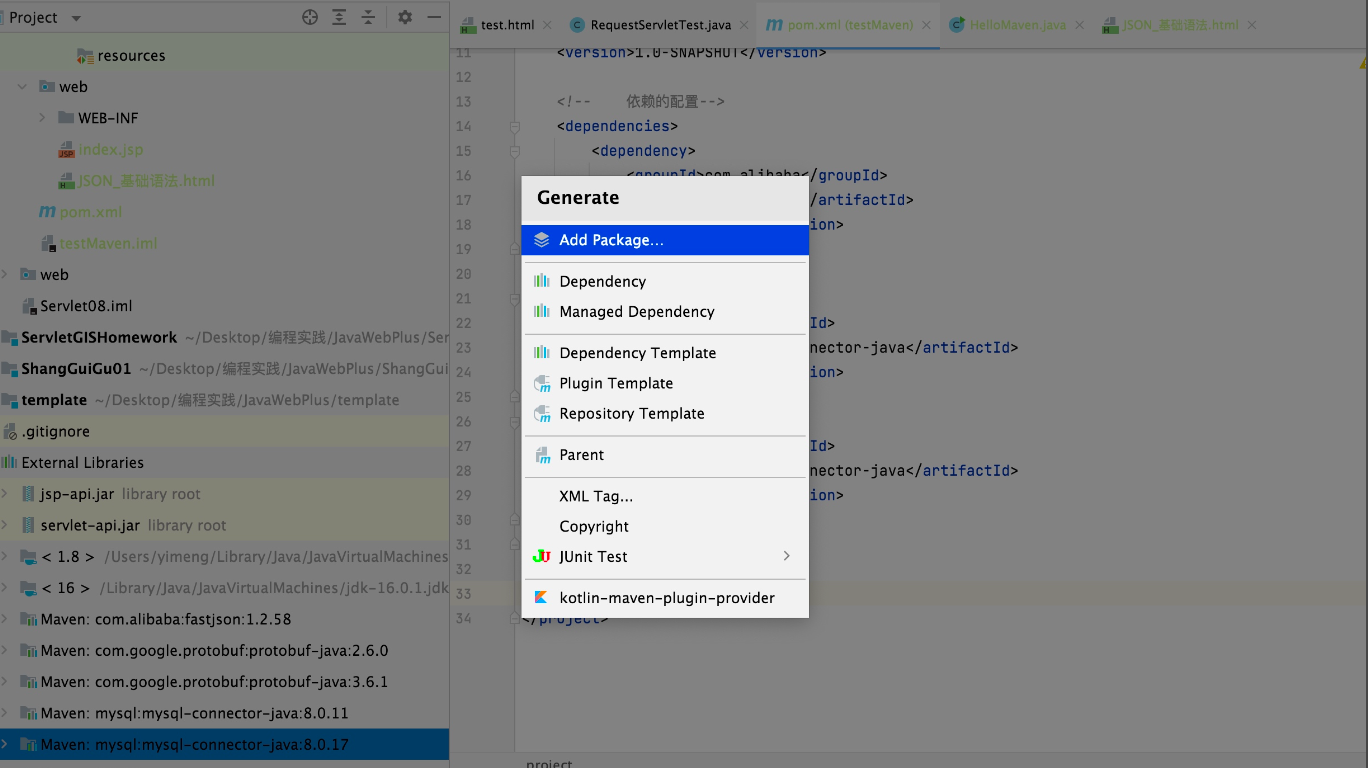Open the Project panel settings gear
The height and width of the screenshot is (768, 1368).
[405, 17]
